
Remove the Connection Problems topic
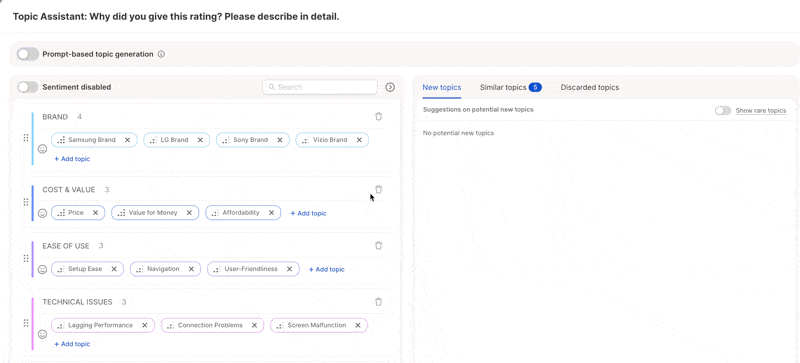coord(254,325)
